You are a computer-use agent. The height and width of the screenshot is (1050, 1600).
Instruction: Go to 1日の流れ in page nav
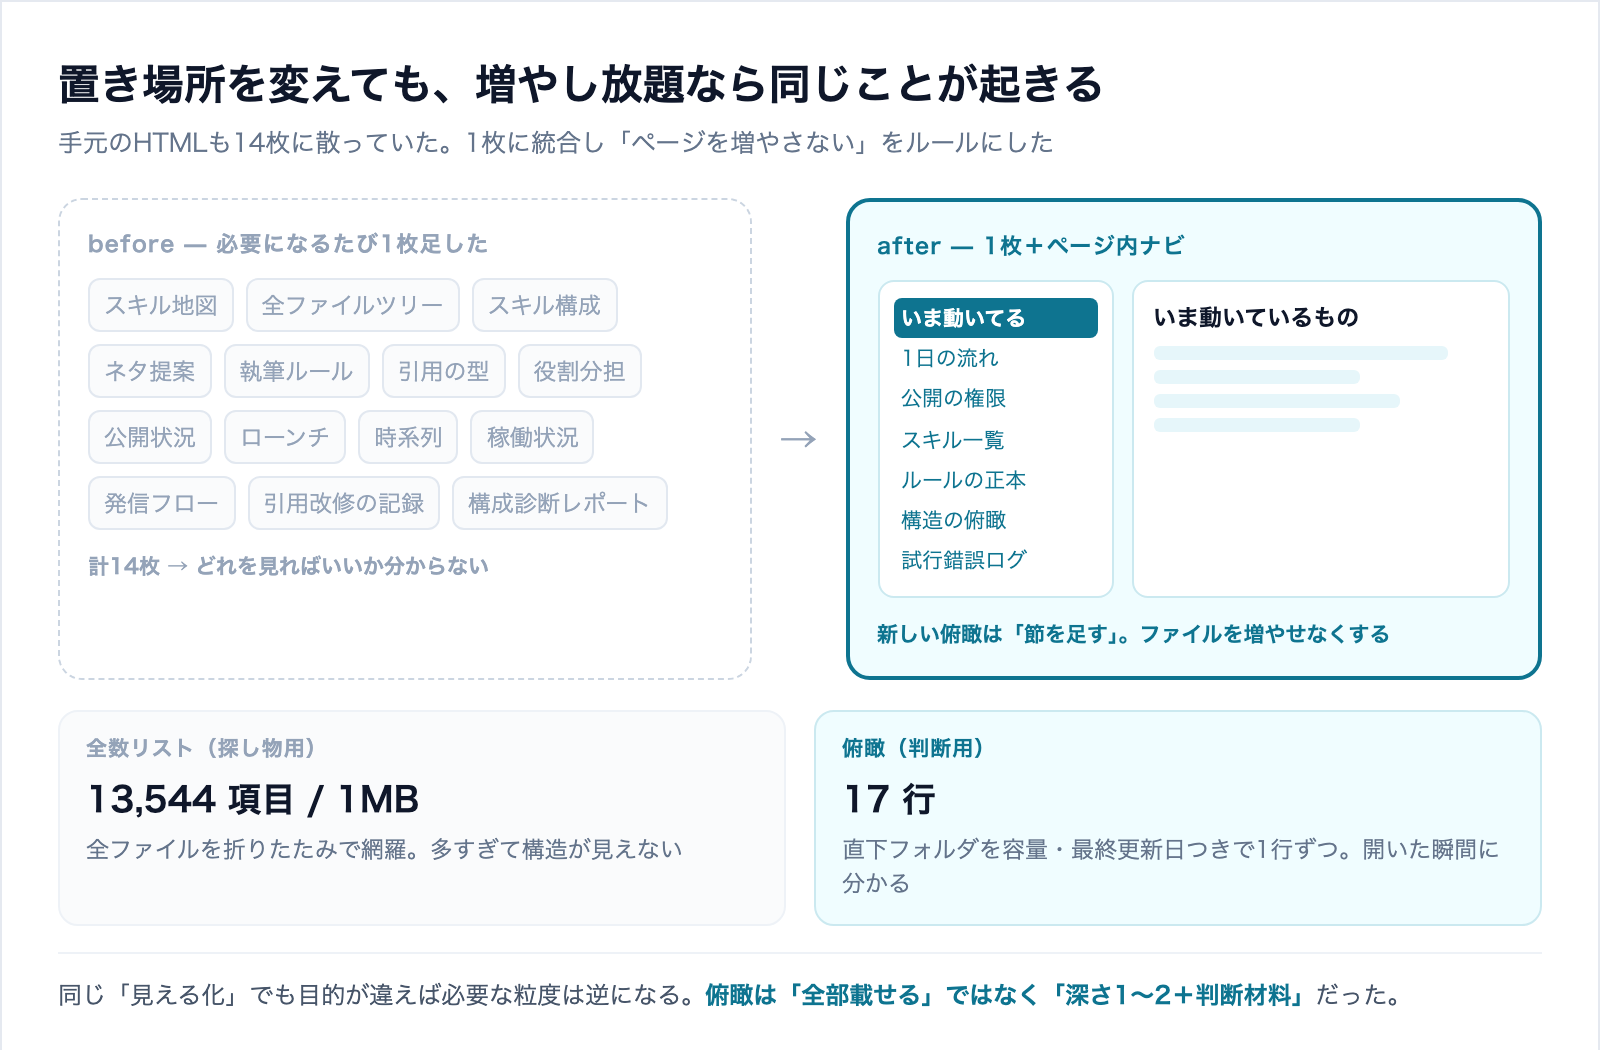point(950,358)
